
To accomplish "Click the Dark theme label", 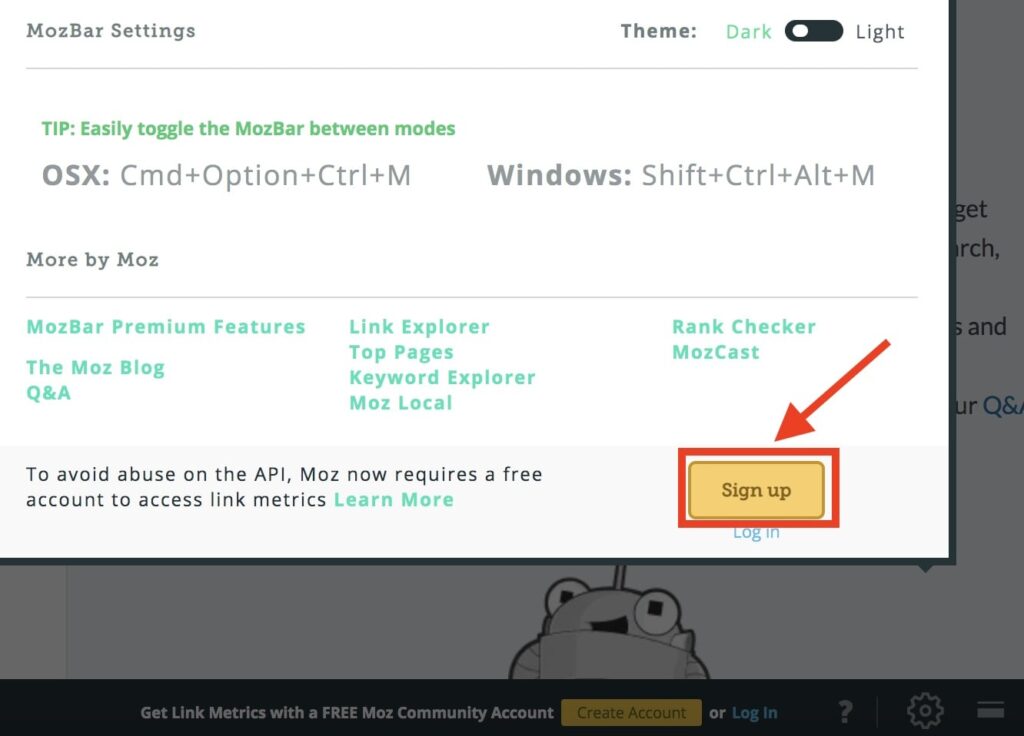I will [748, 31].
